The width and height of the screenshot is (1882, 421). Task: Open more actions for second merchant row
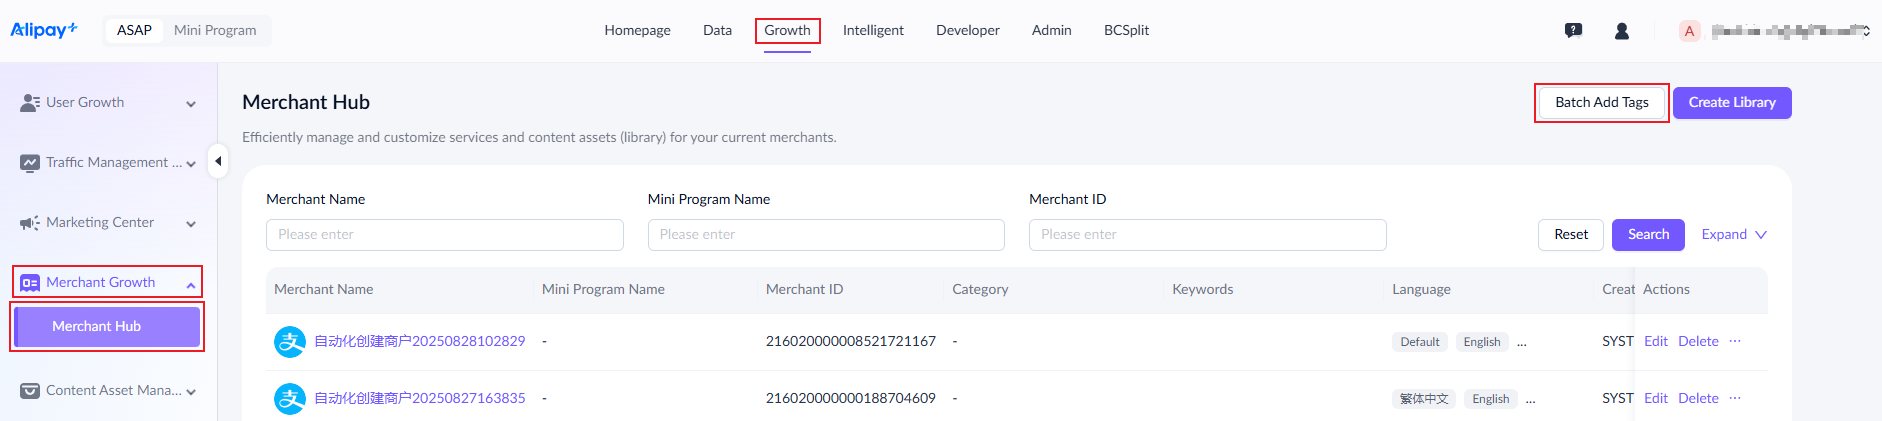click(1735, 398)
